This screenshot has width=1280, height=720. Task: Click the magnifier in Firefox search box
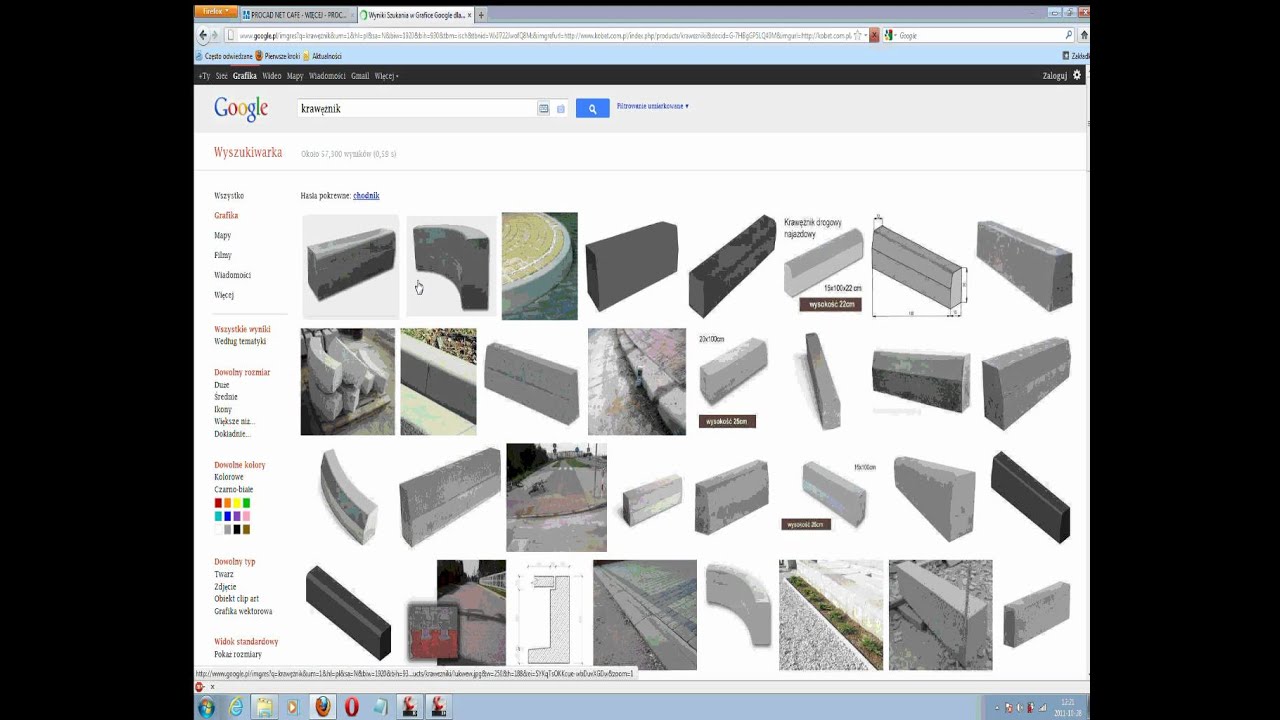pyautogui.click(x=1068, y=35)
